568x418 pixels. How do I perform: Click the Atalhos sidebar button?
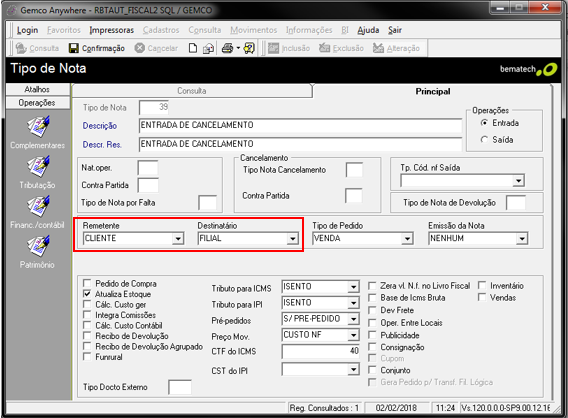(38, 89)
